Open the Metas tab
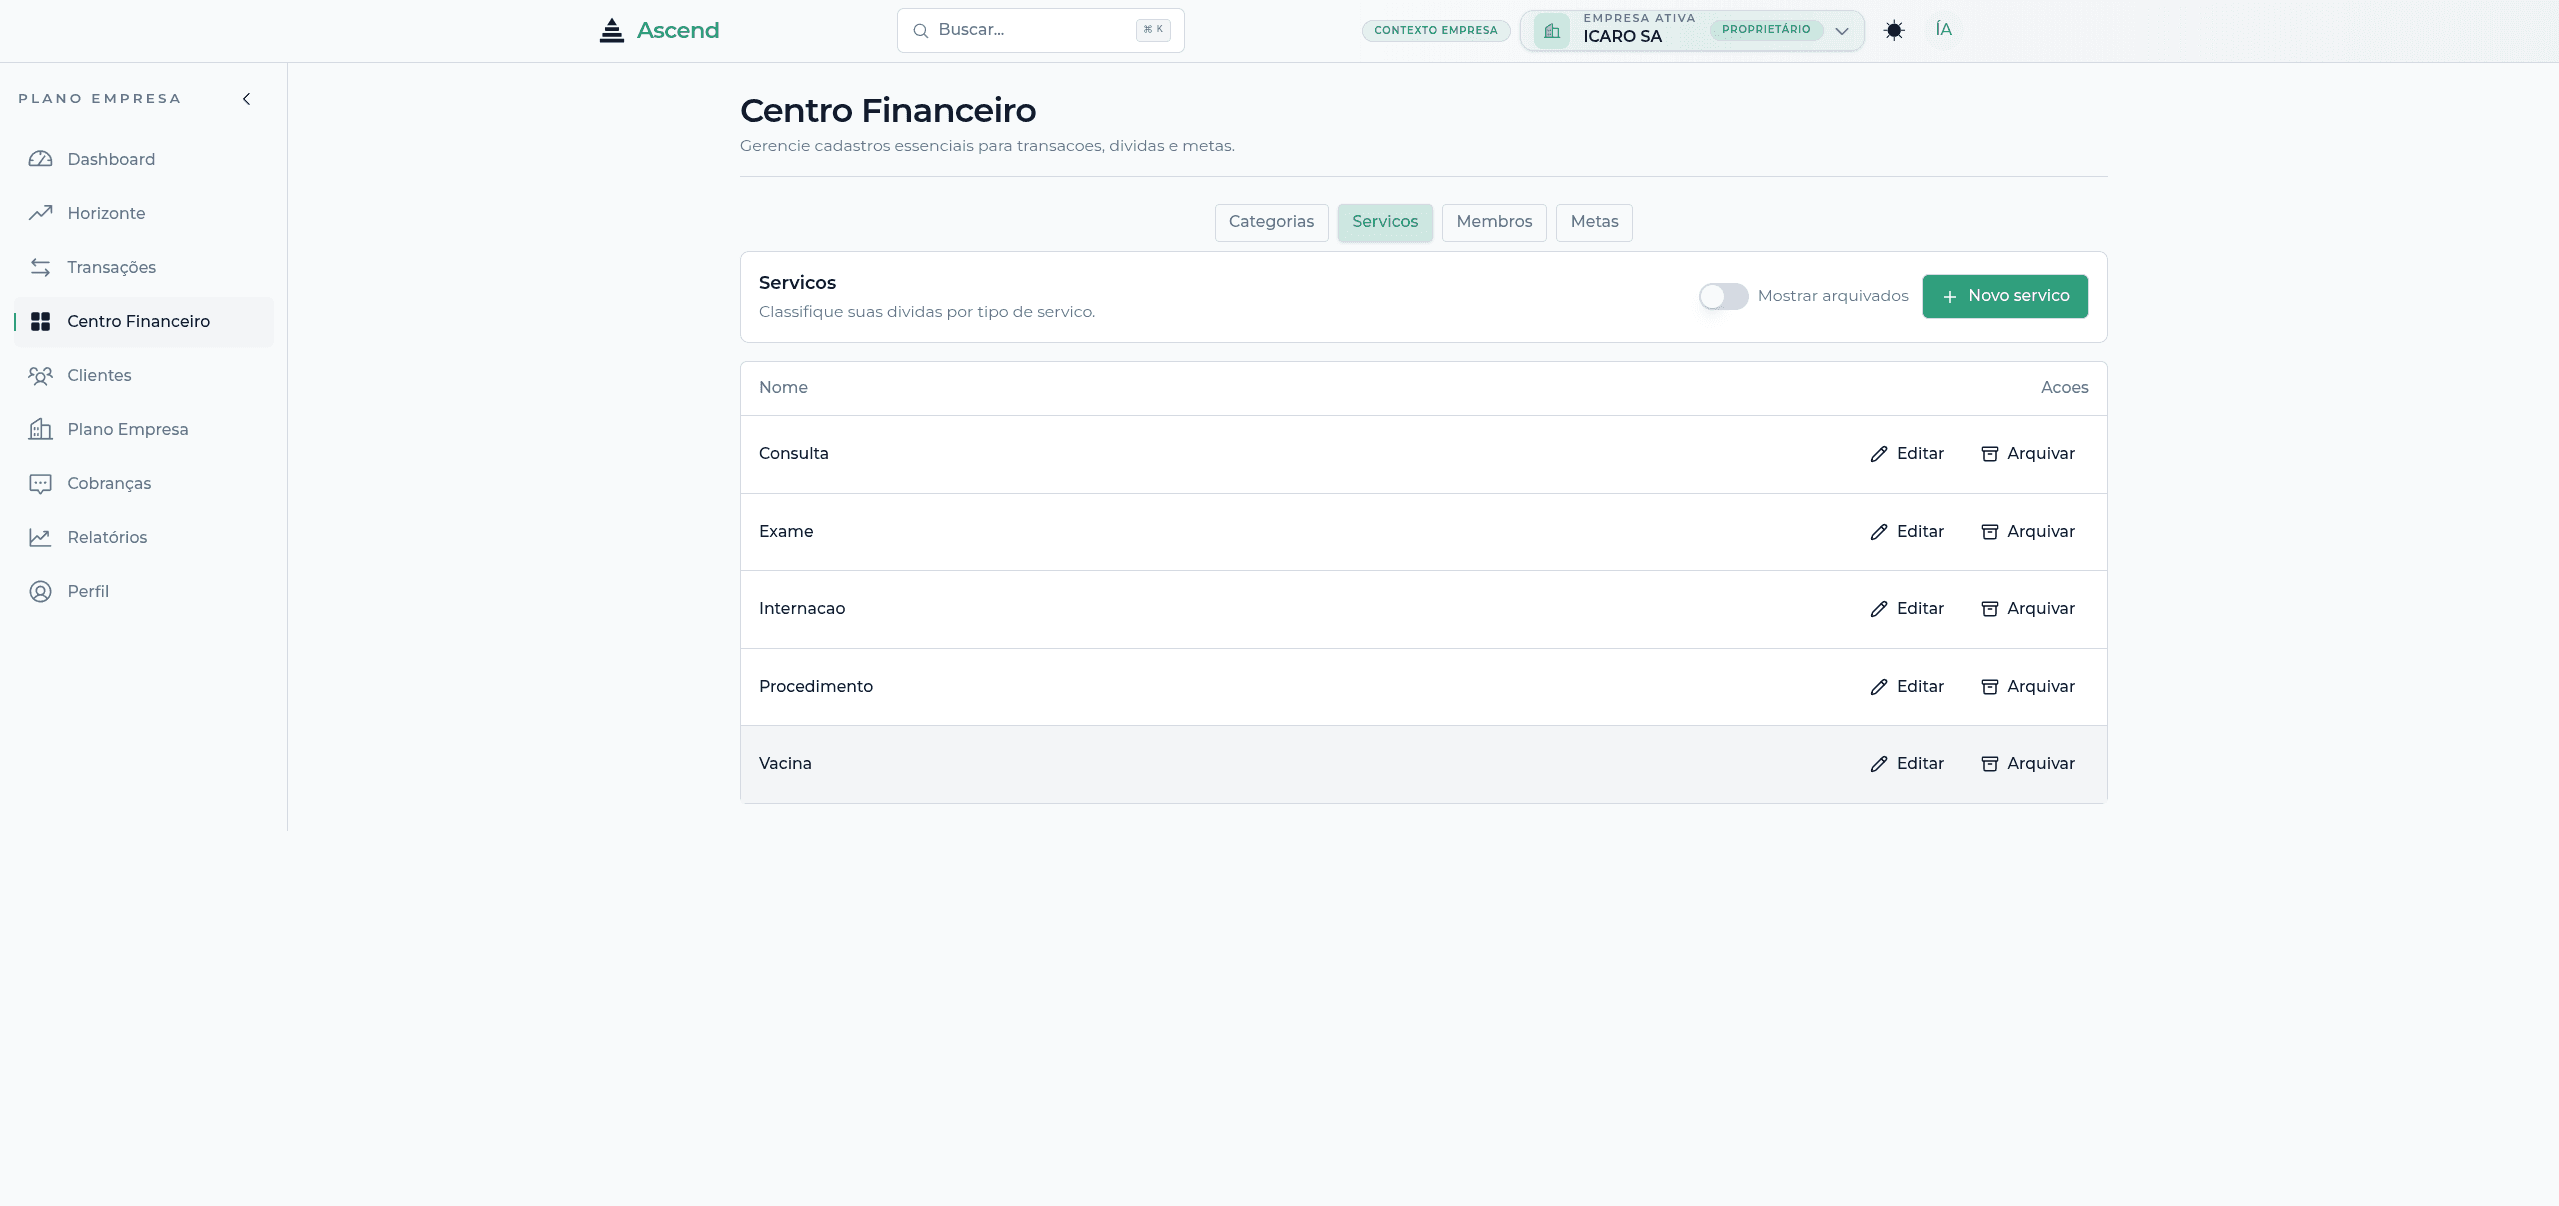 (1593, 222)
